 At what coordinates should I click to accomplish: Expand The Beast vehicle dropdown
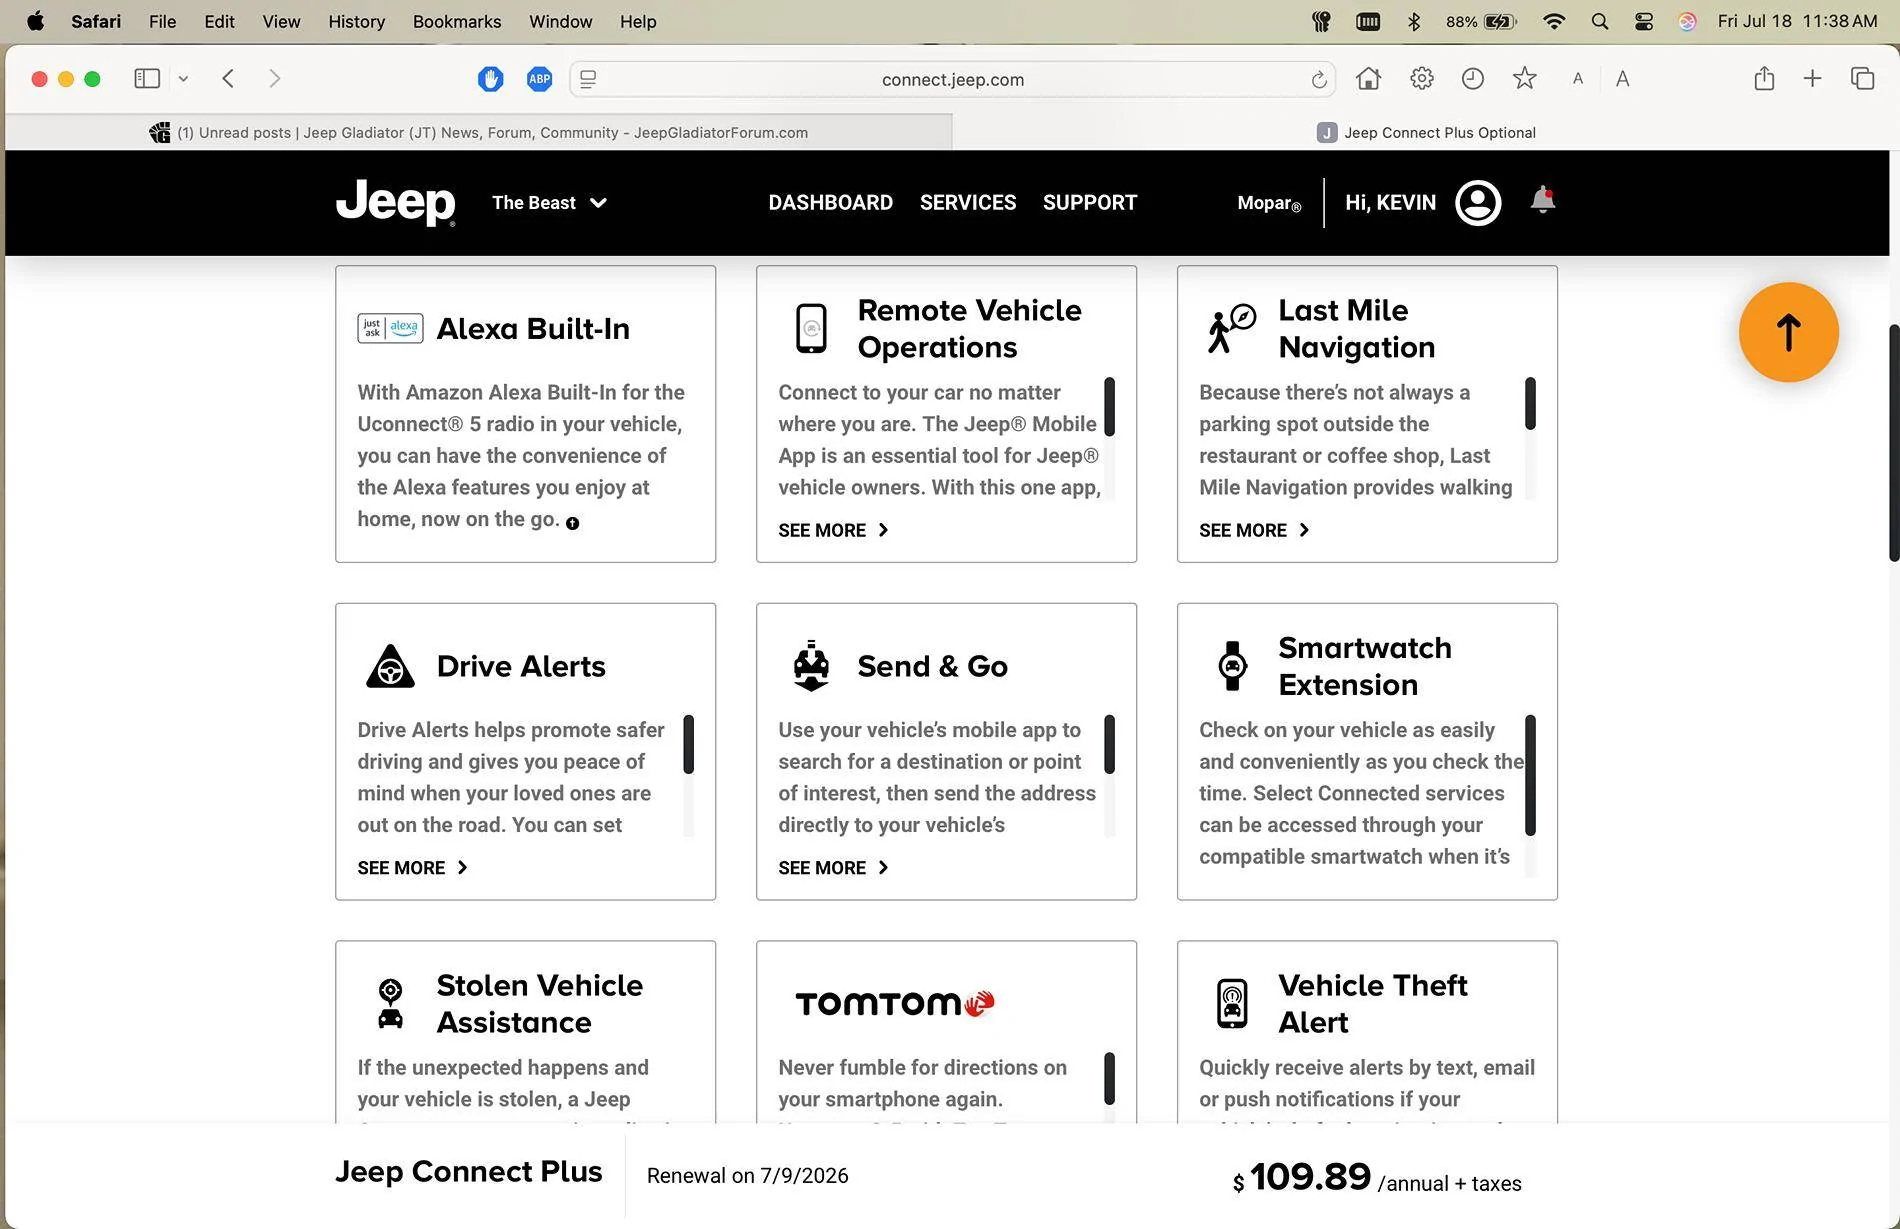pyautogui.click(x=549, y=203)
